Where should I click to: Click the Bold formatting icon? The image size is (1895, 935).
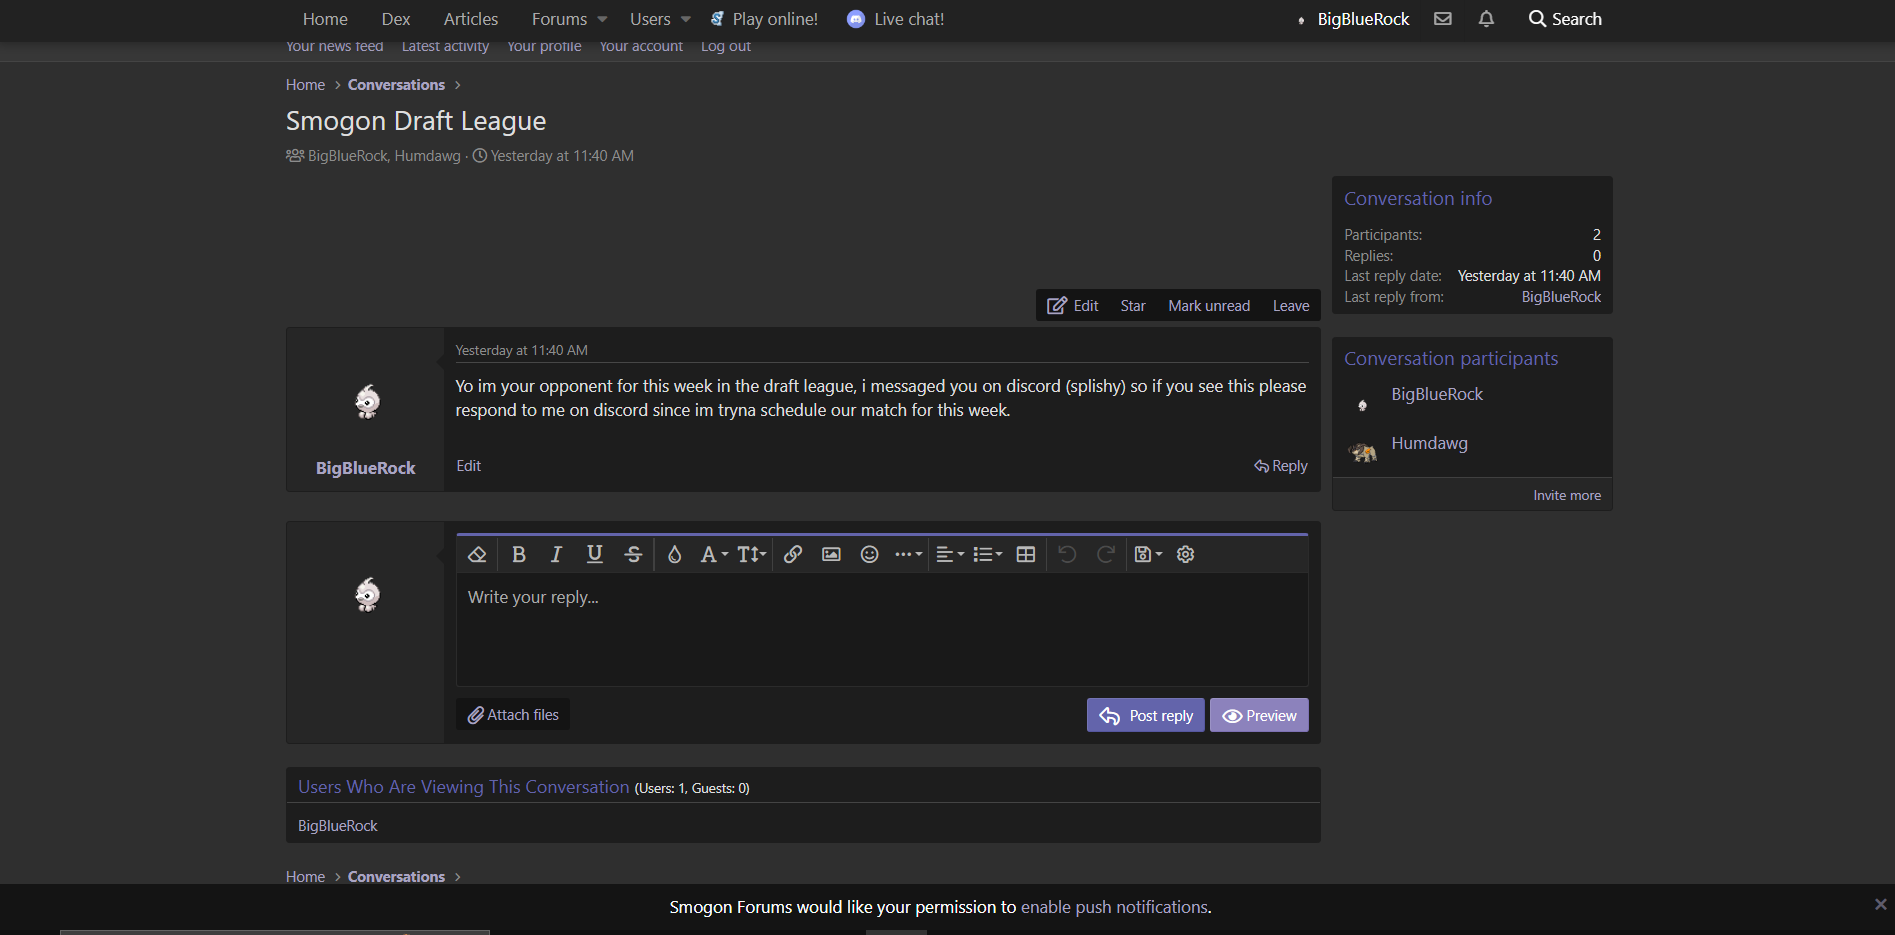click(x=518, y=554)
